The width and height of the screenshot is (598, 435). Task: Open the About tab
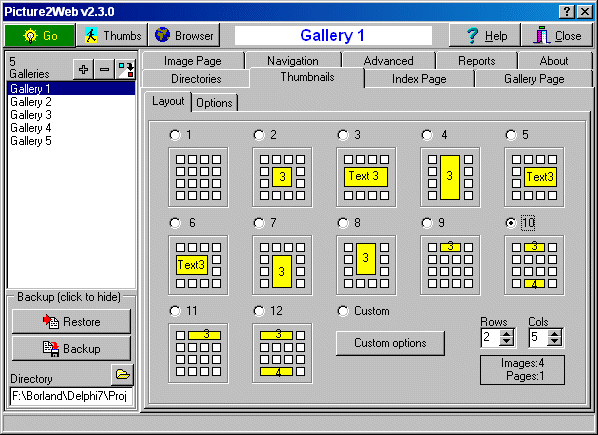click(554, 61)
